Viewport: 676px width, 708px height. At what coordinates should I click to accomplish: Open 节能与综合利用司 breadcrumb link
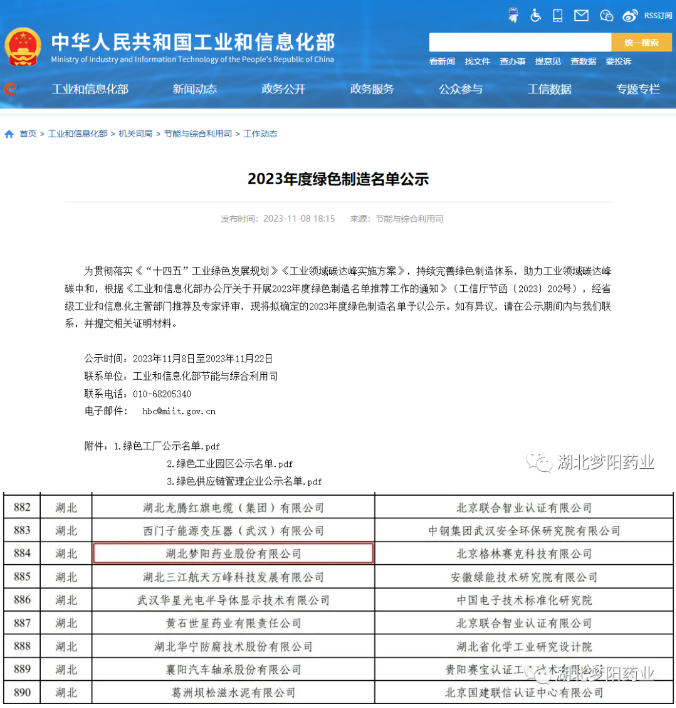click(x=198, y=133)
